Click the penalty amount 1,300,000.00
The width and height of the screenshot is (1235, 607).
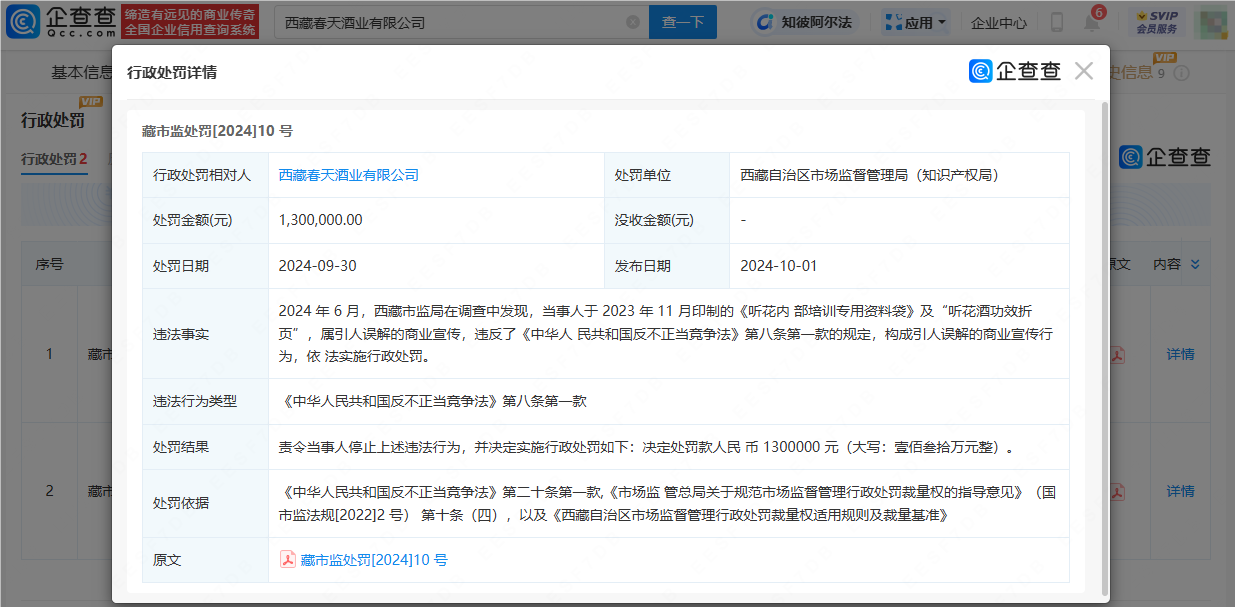pyautogui.click(x=320, y=220)
